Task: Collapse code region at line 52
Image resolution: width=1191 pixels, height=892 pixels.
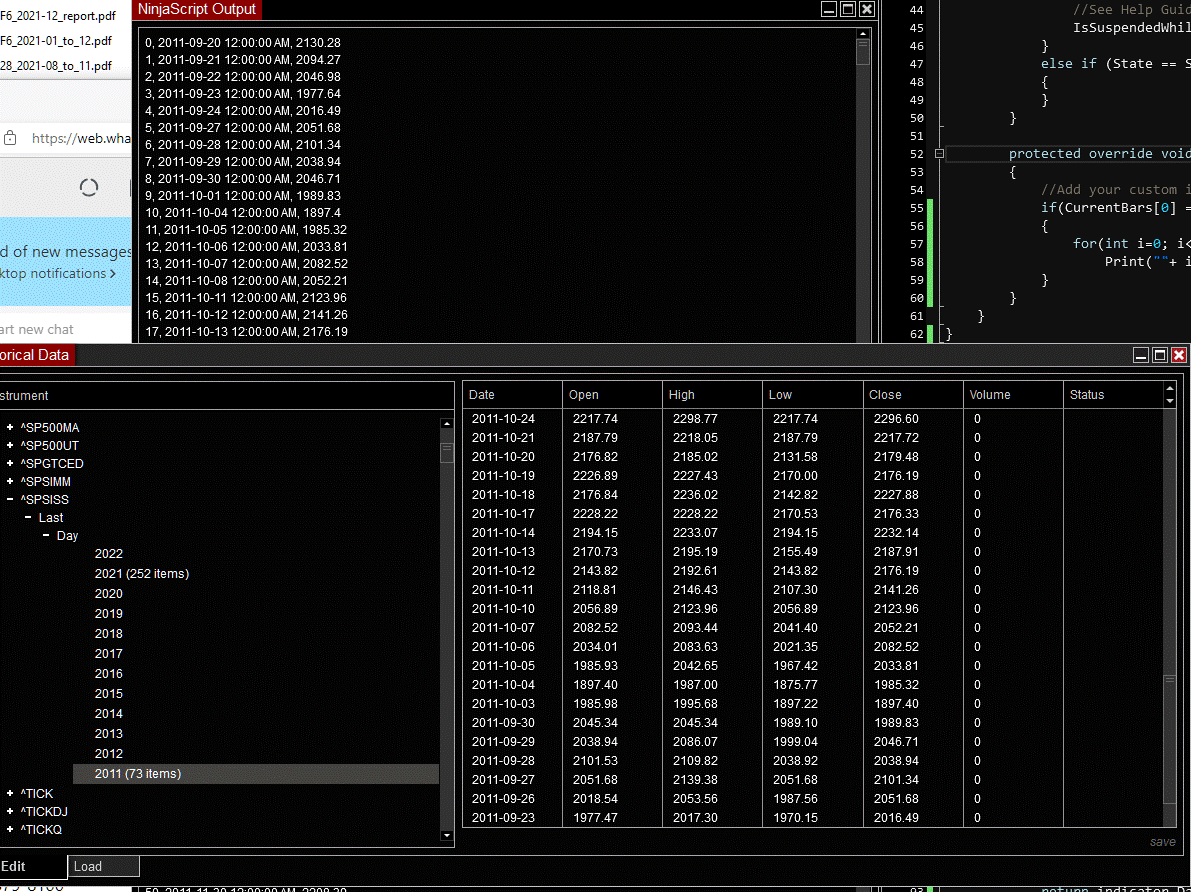Action: 939,153
